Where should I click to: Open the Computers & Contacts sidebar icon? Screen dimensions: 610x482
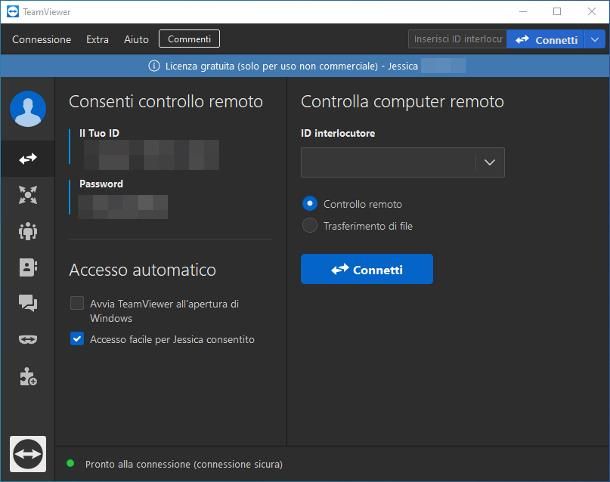pos(28,267)
